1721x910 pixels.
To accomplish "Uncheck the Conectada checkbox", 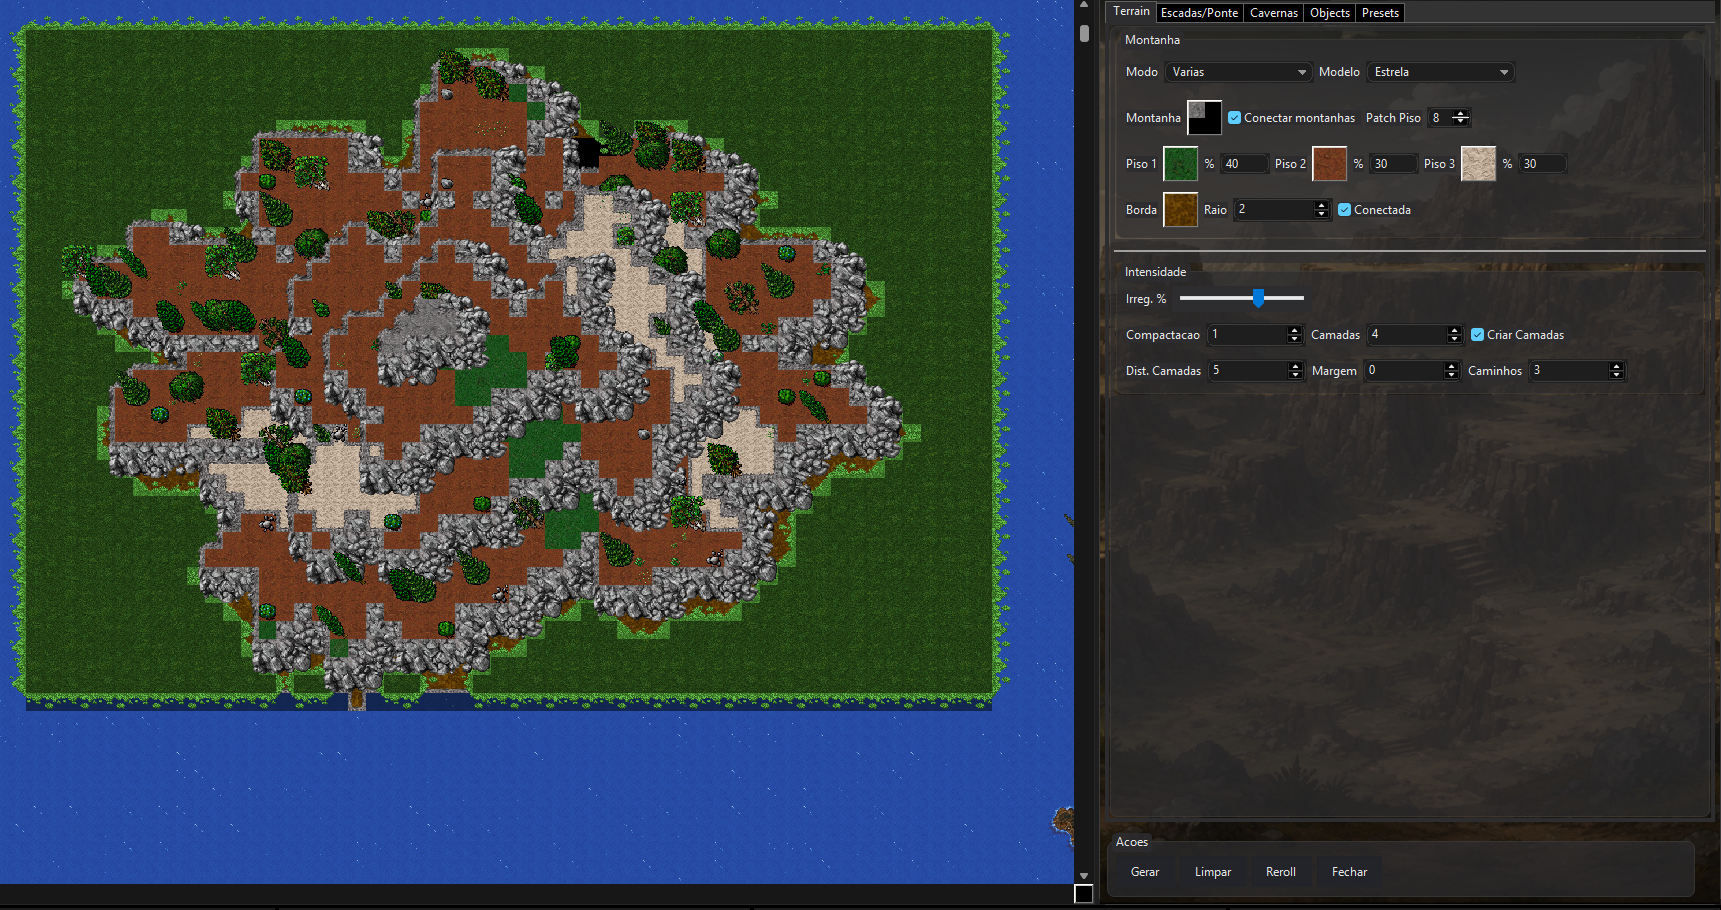I will (x=1344, y=210).
